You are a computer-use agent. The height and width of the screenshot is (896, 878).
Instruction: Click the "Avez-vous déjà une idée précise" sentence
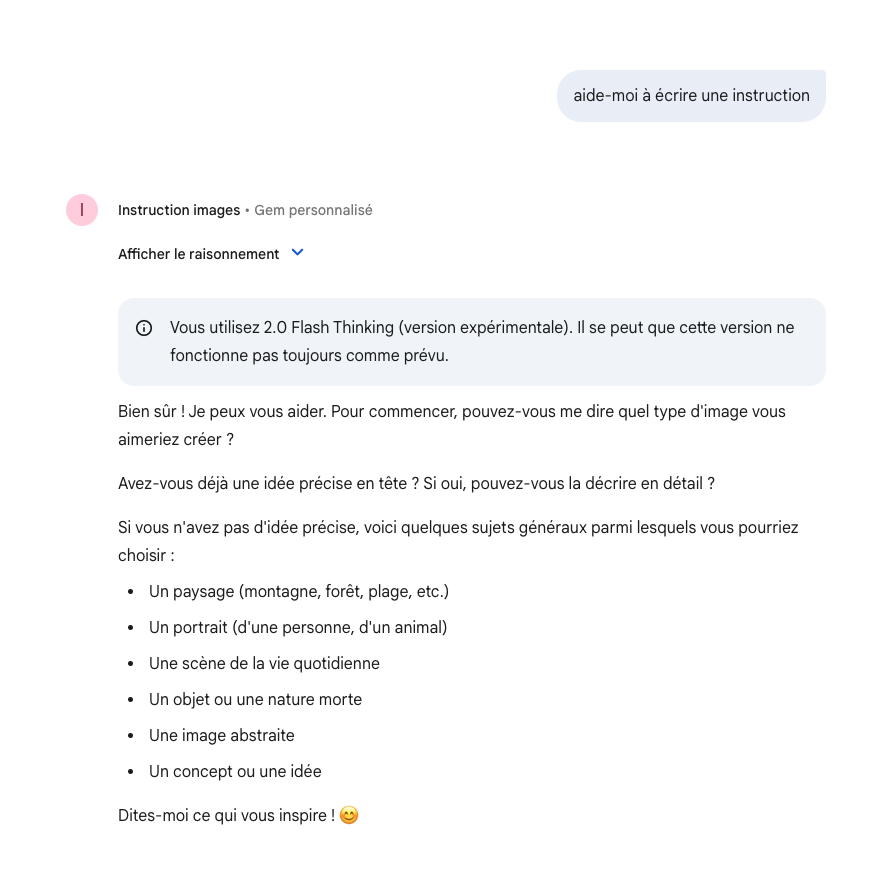pos(416,483)
